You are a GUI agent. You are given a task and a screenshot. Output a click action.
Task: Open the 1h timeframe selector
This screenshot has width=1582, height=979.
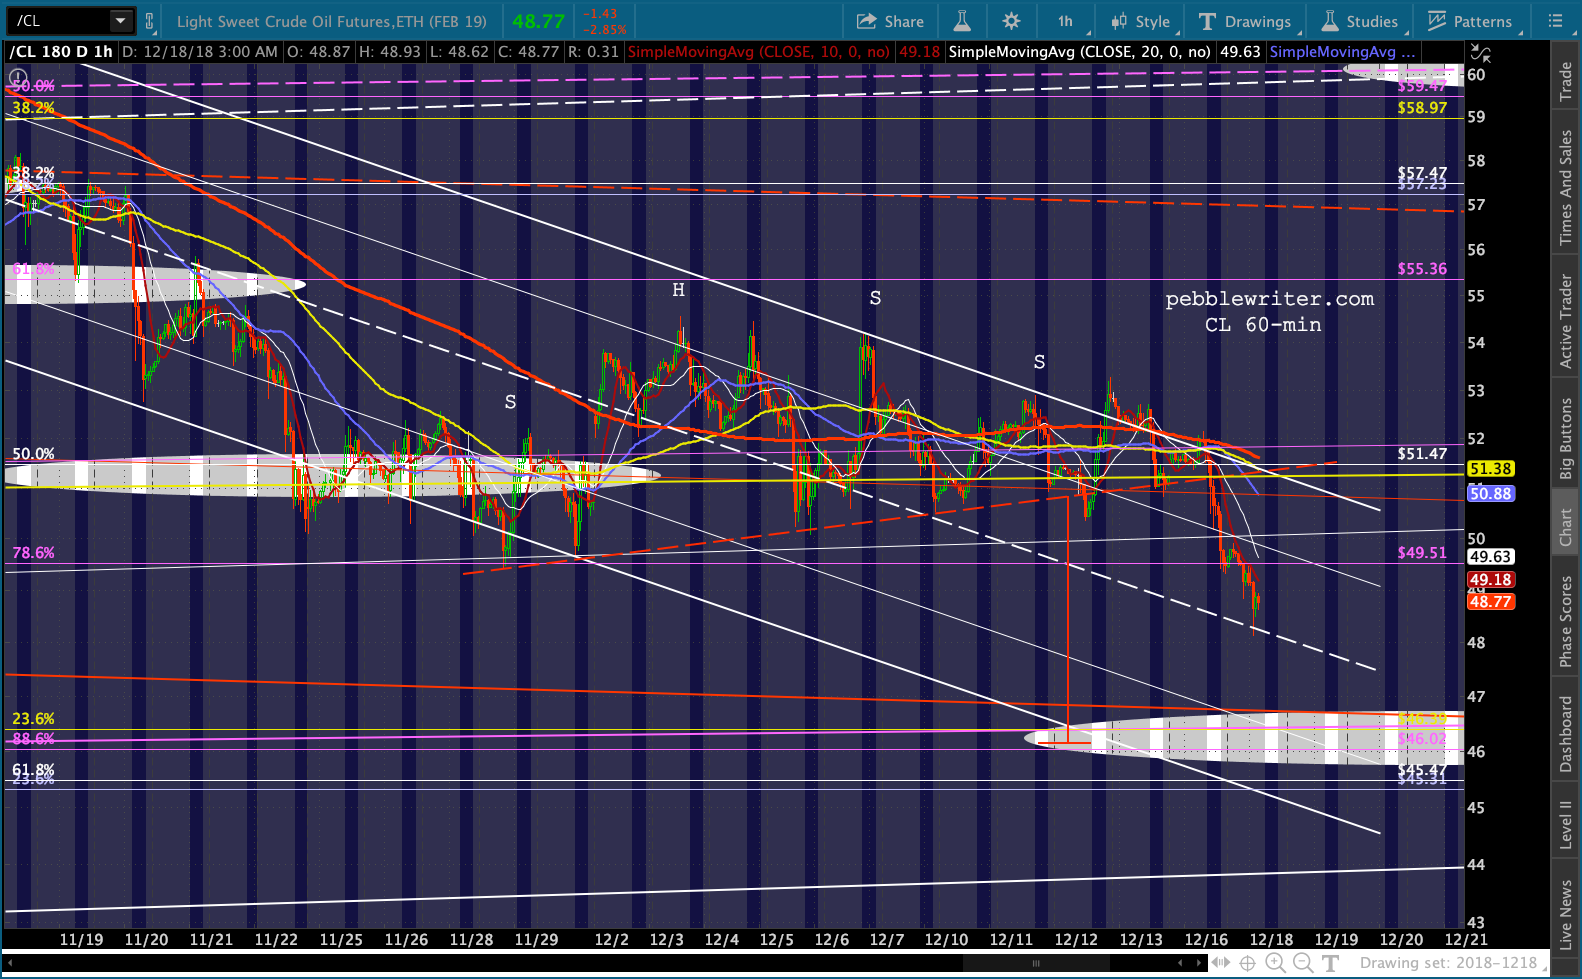click(x=1066, y=21)
